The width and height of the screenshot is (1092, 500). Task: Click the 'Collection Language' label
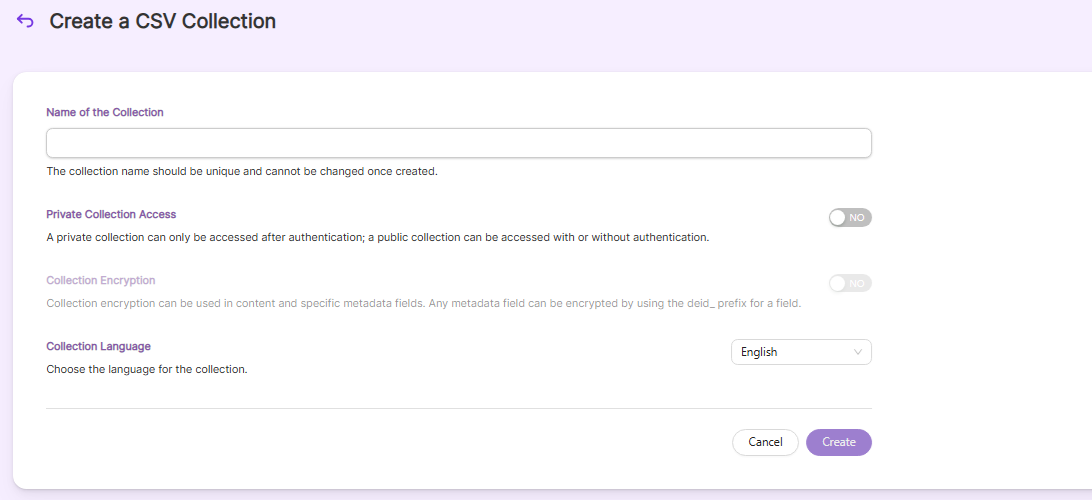[98, 345]
